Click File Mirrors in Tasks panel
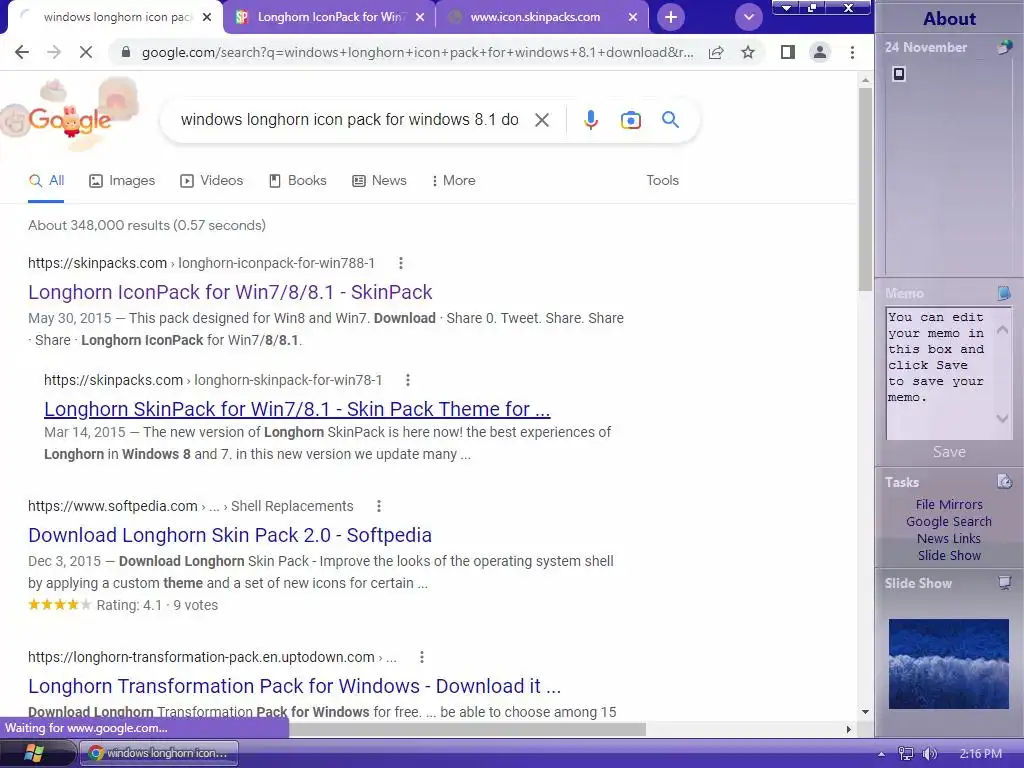Image resolution: width=1024 pixels, height=768 pixels. pyautogui.click(x=949, y=504)
